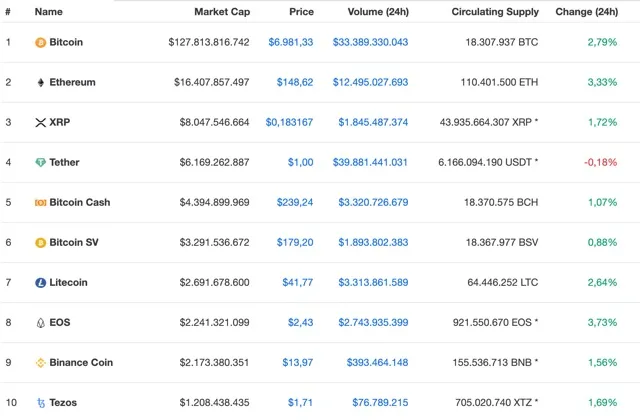This screenshot has height=420, width=640.
Task: Select Tether change value -0,18%
Action: point(600,162)
